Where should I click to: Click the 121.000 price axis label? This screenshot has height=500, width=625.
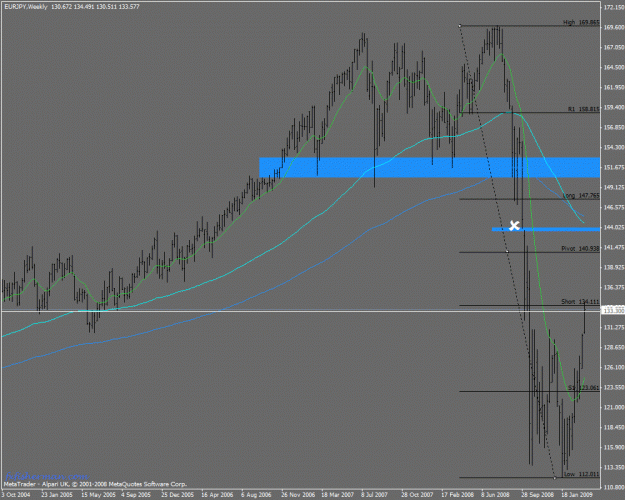click(614, 407)
